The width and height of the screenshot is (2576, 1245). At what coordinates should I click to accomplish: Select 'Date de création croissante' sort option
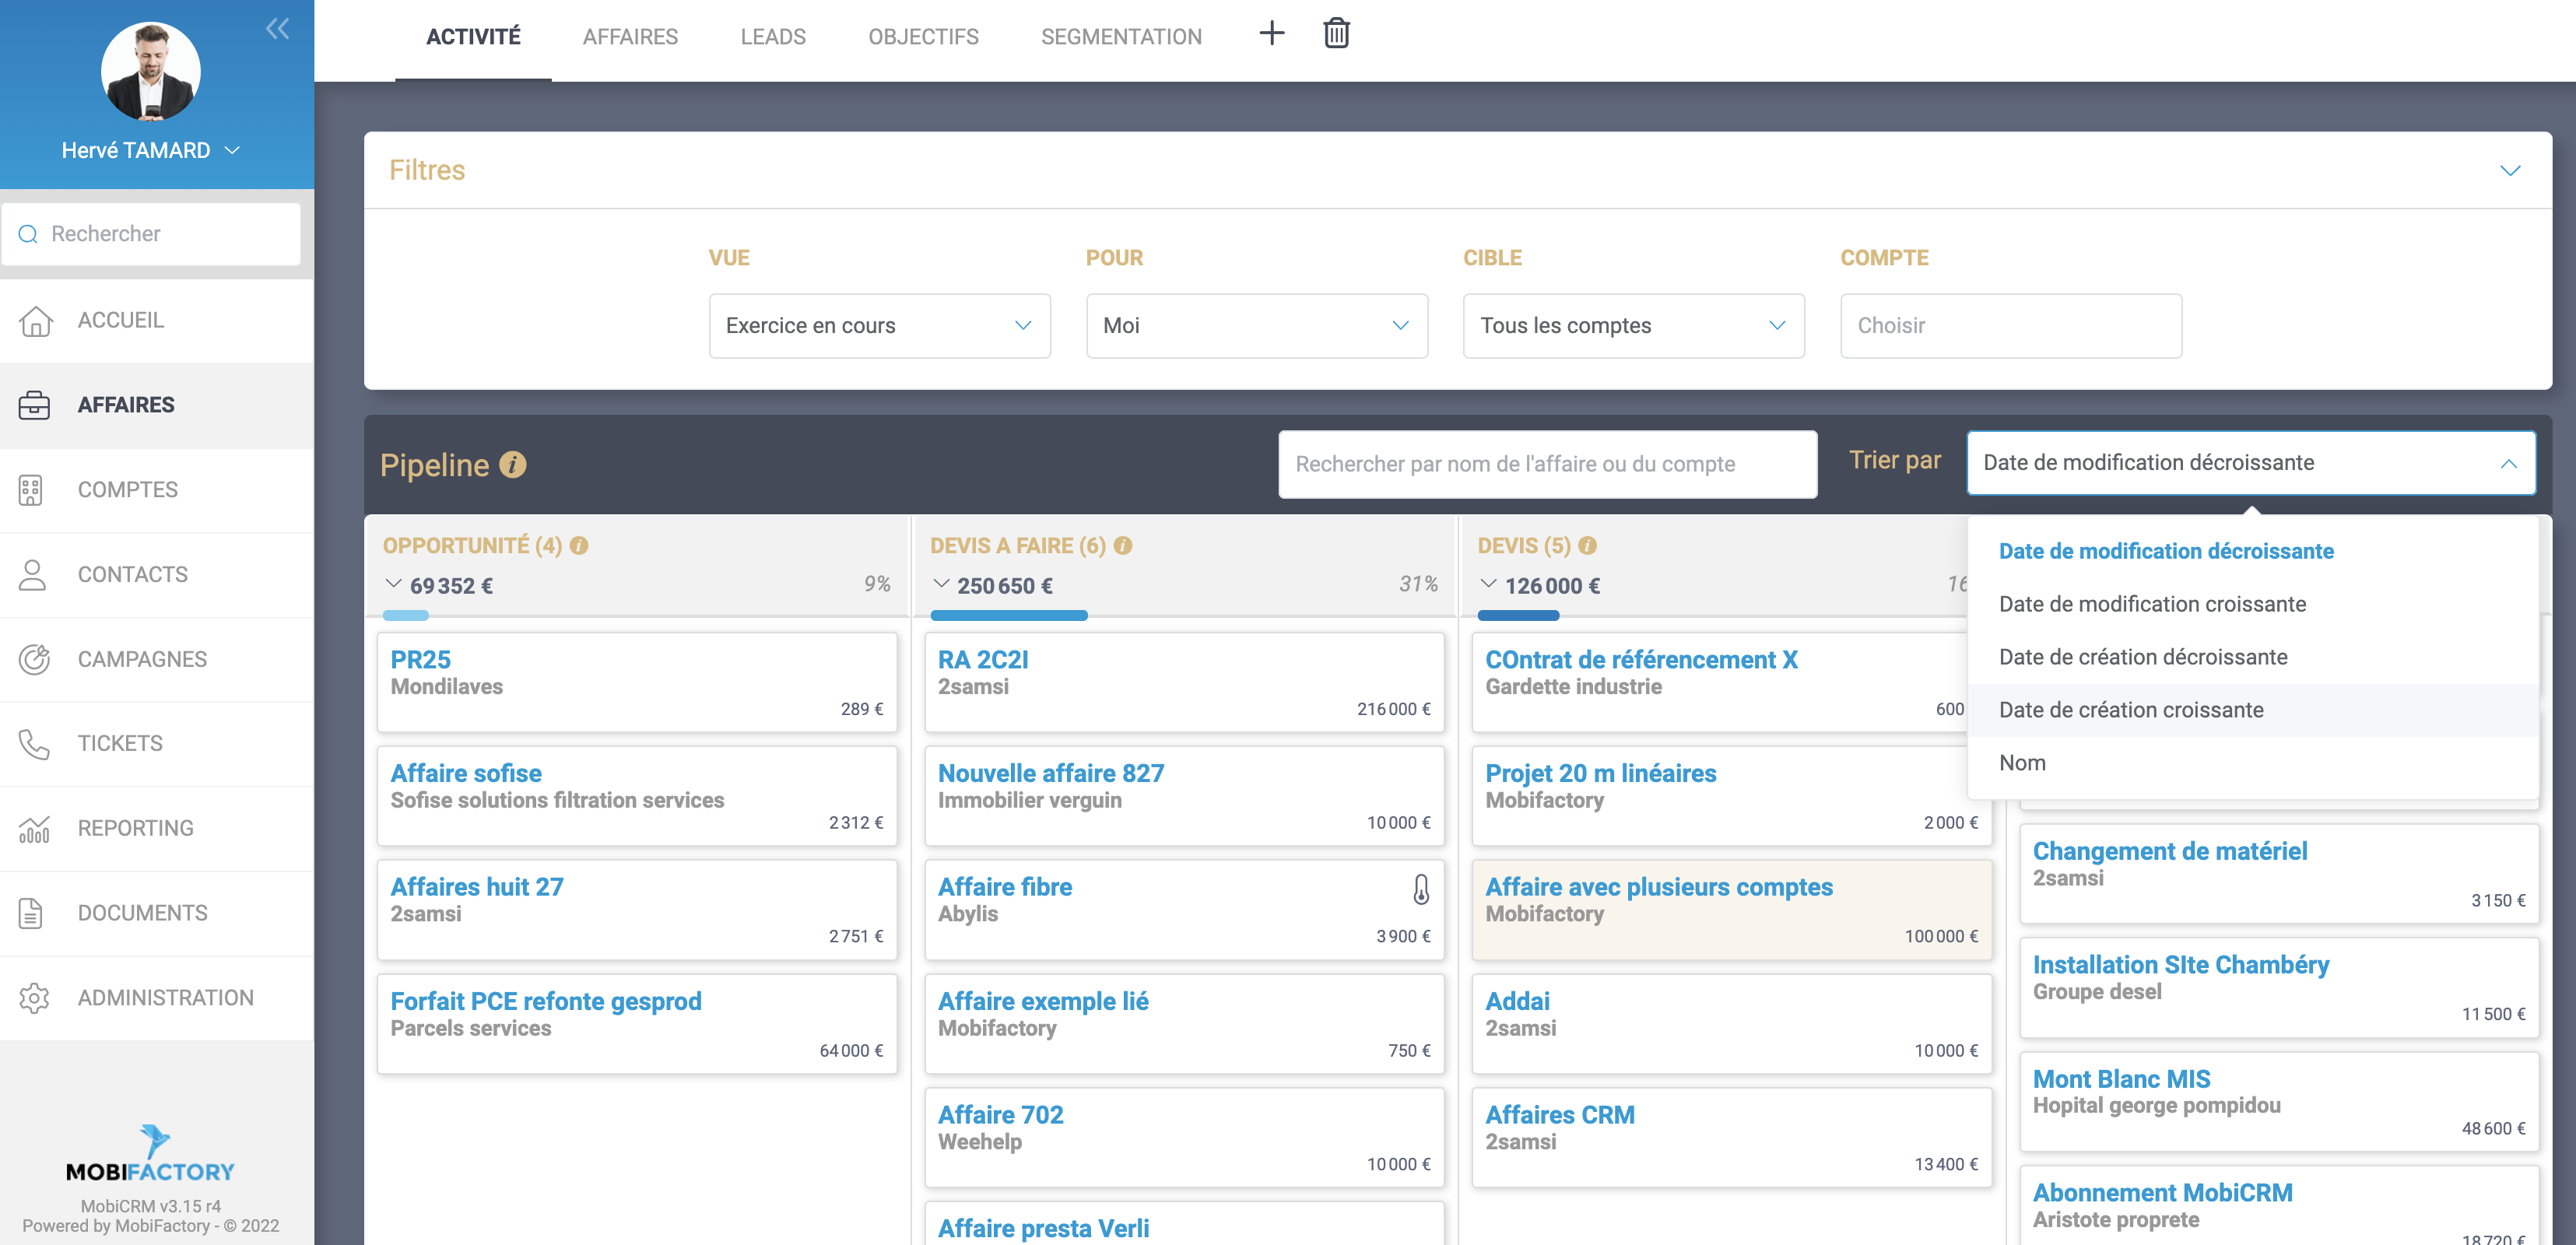(2130, 710)
